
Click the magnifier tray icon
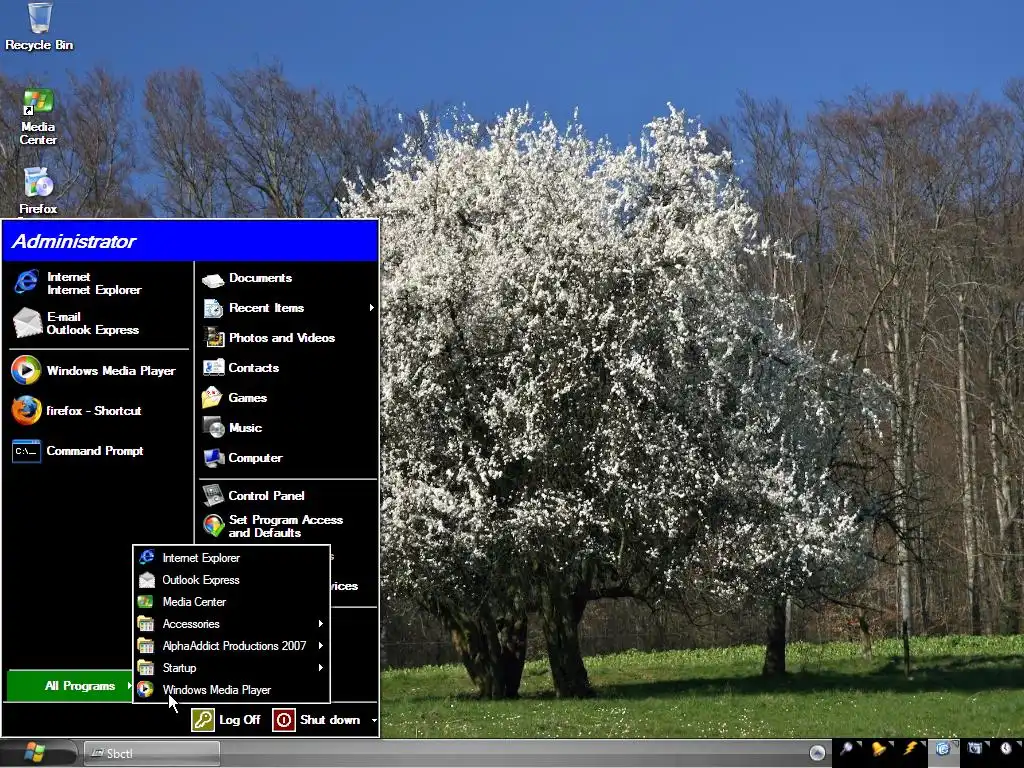point(847,749)
